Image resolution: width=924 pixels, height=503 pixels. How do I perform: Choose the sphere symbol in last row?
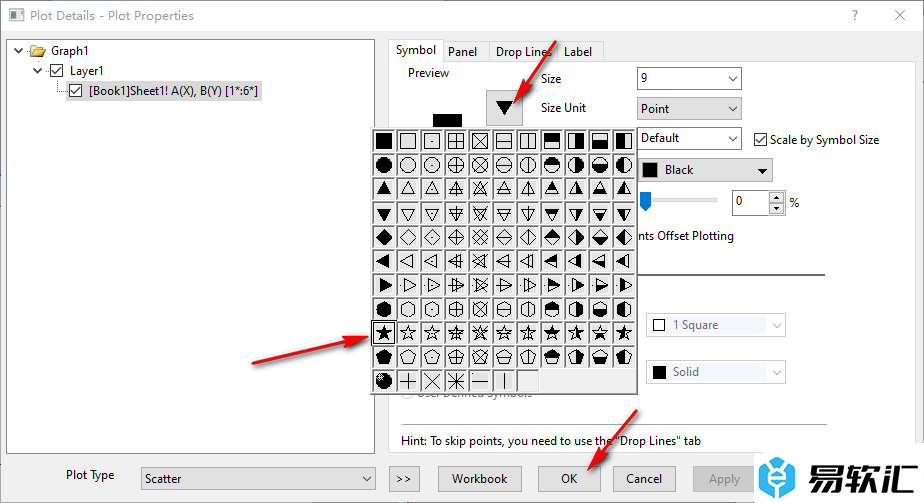(x=384, y=380)
